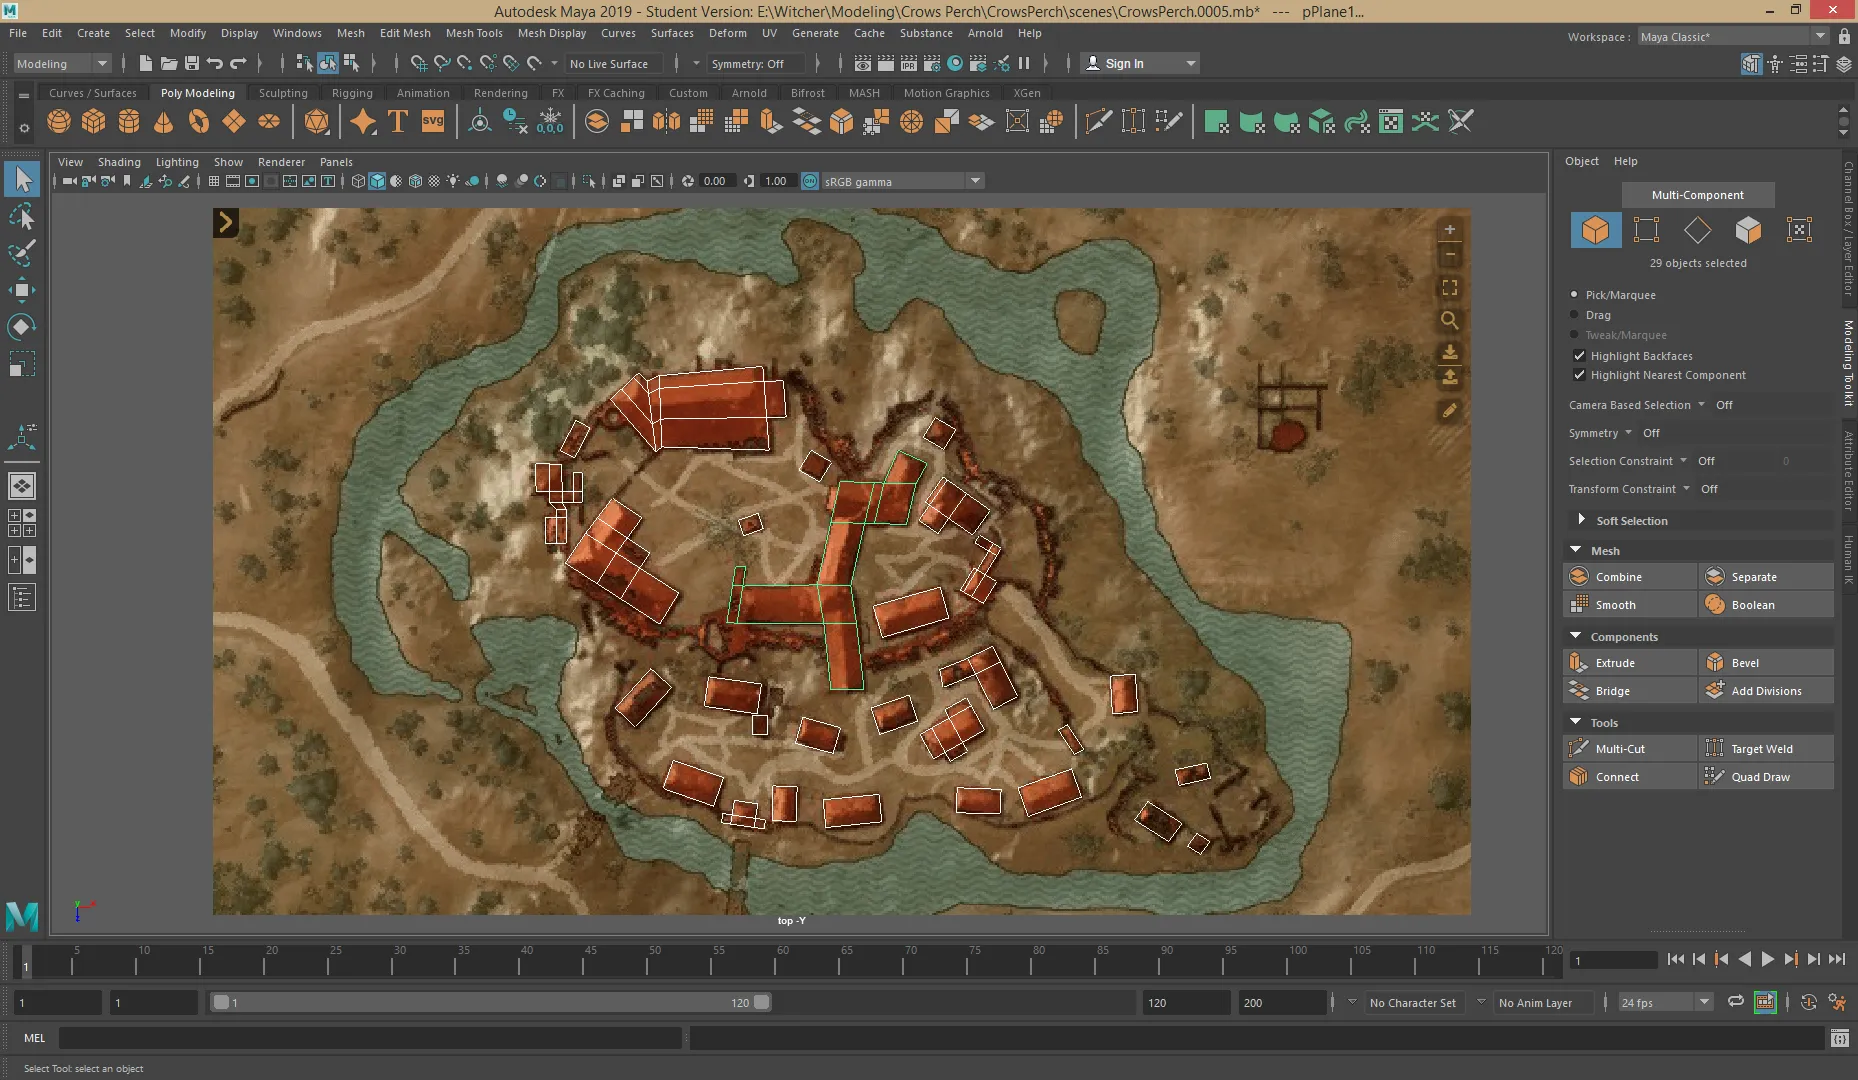Open the Workspace Maya Classic dropdown
Viewport: 1858px width, 1080px height.
click(1734, 36)
